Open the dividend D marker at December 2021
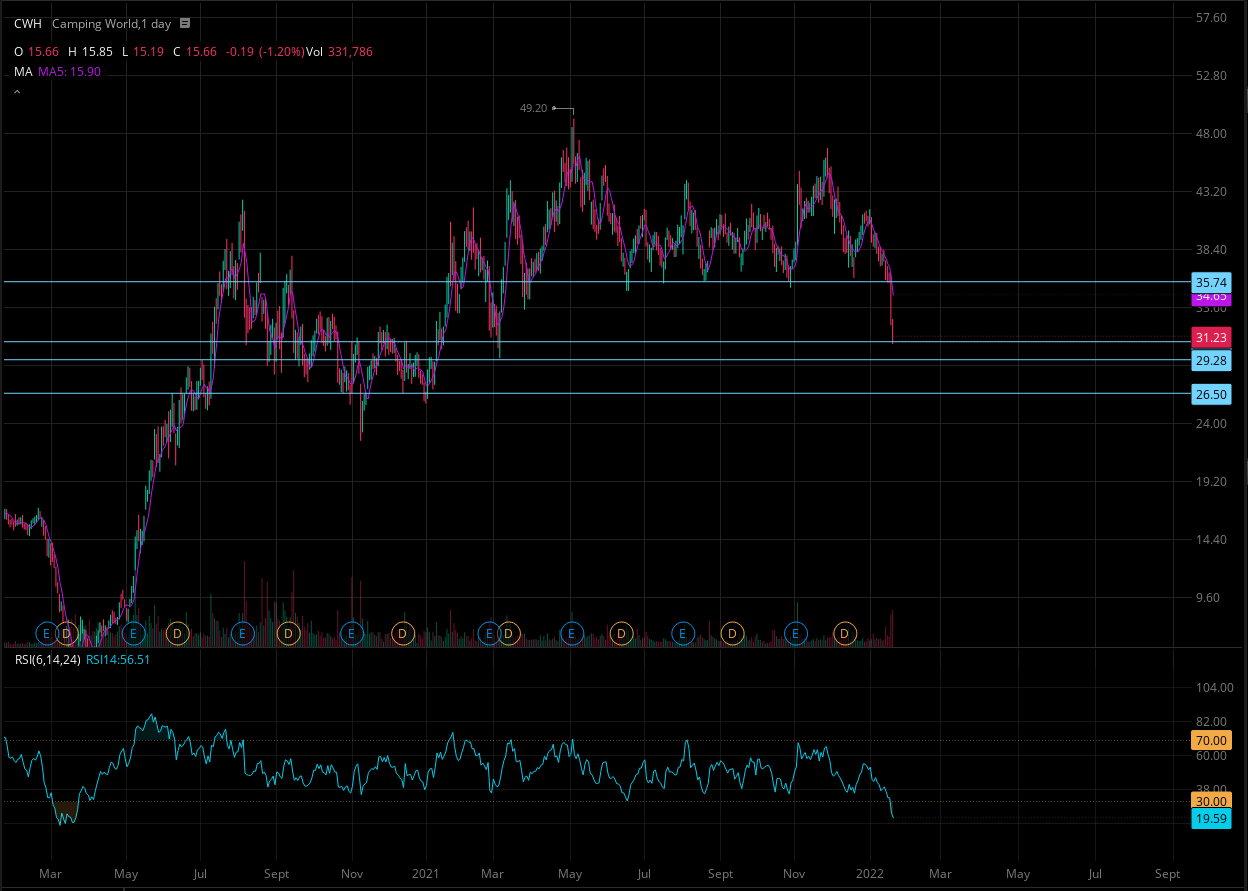The image size is (1248, 891). click(x=845, y=633)
